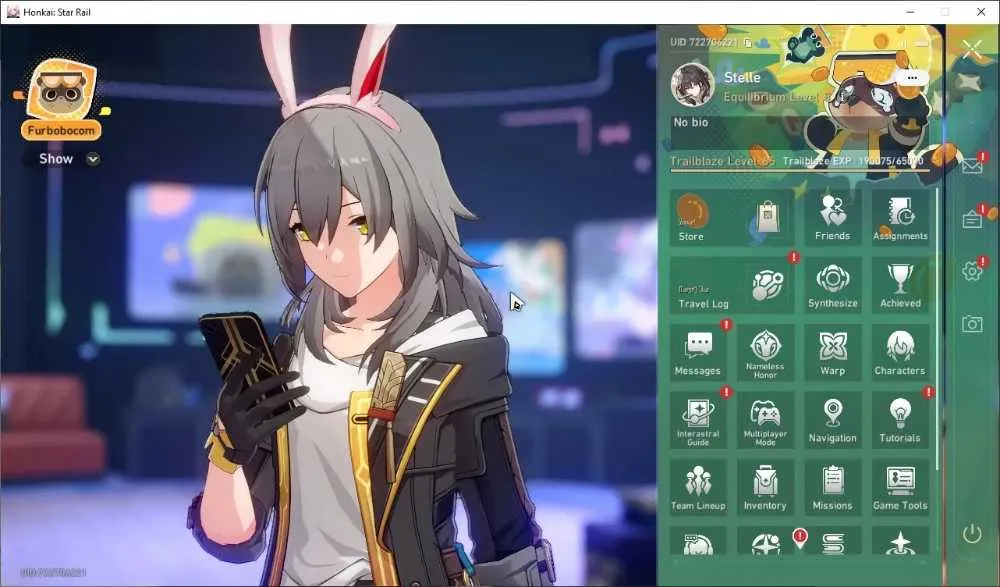
Task: Open the Interastral Guide
Action: coord(698,420)
